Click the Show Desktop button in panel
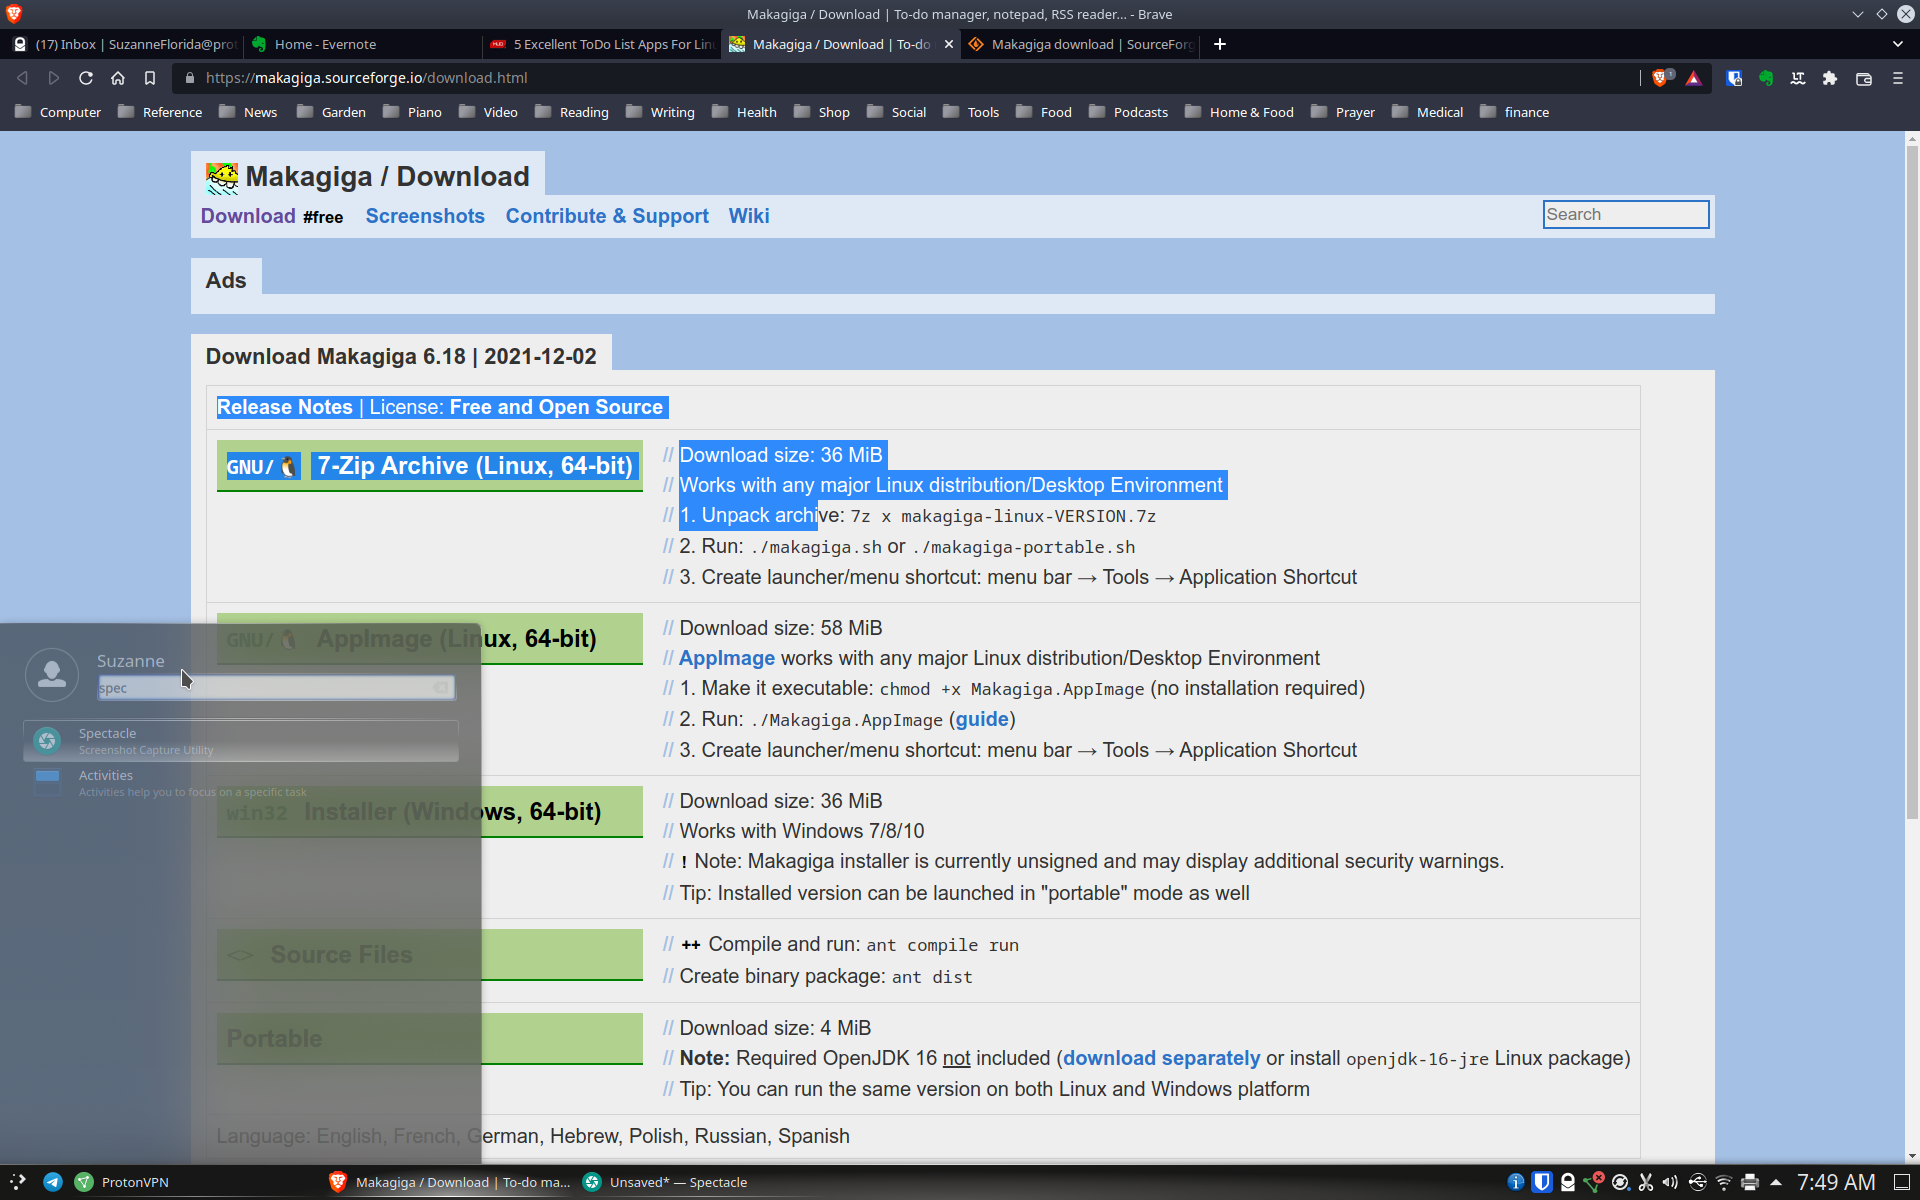1920x1200 pixels. [1902, 1182]
